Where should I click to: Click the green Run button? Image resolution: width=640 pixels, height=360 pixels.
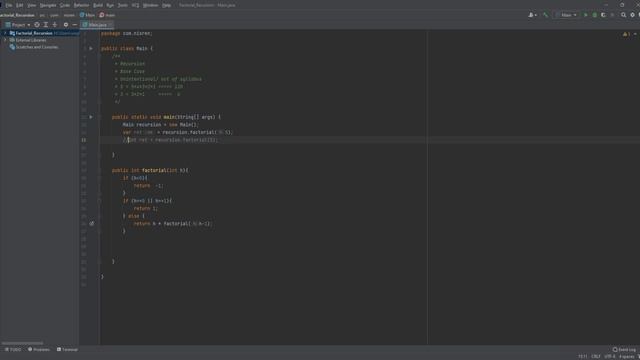586,15
